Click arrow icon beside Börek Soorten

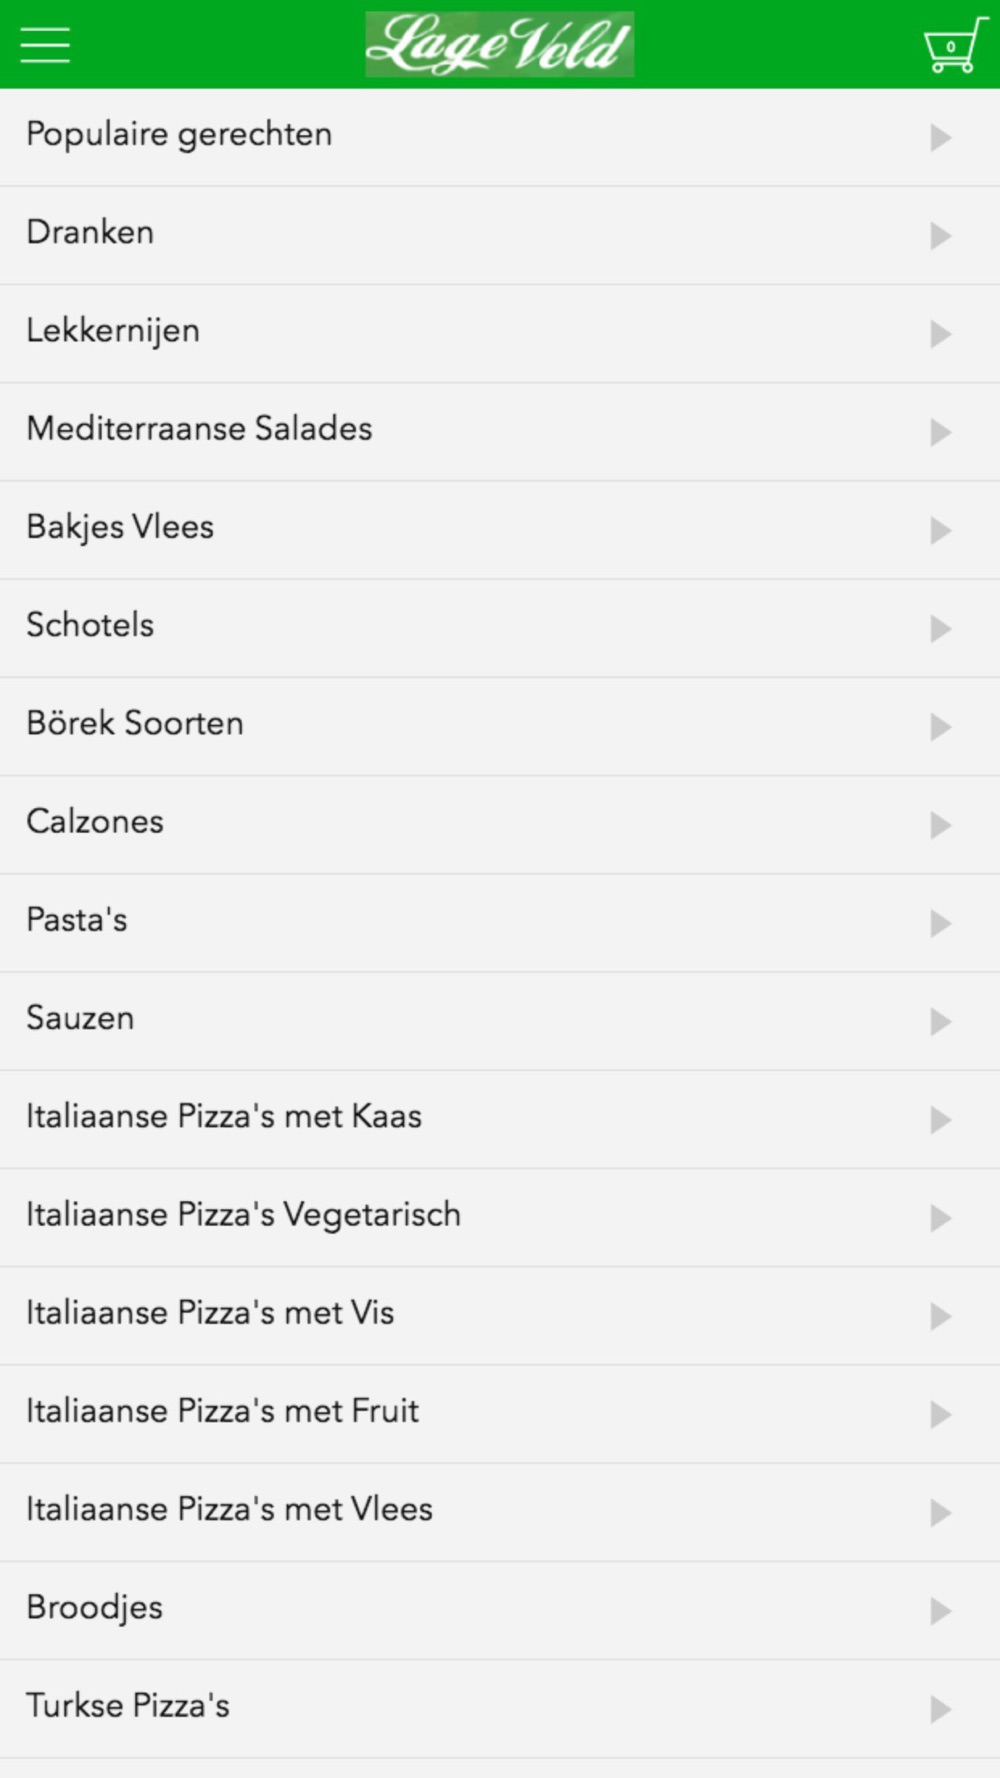point(940,727)
